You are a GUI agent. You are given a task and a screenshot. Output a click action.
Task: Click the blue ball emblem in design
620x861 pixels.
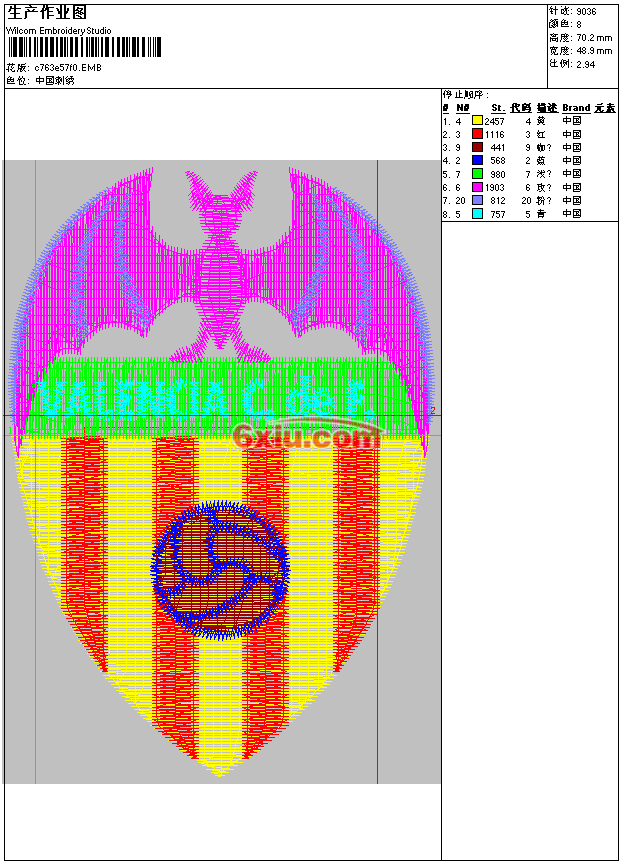pyautogui.click(x=220, y=569)
